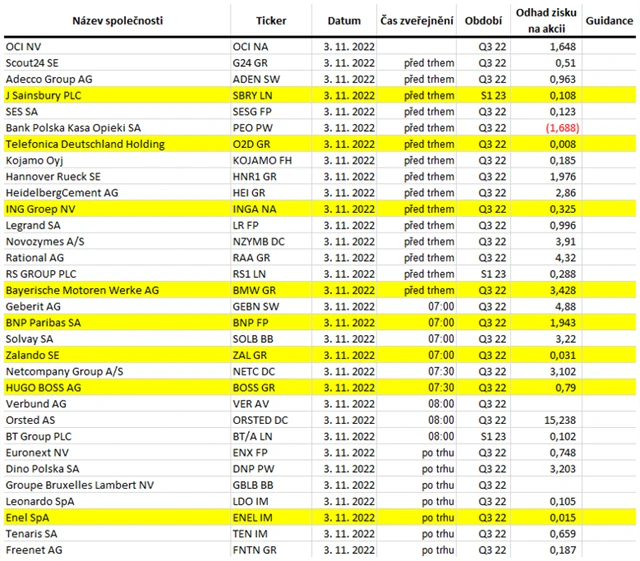This screenshot has width=640, height=561.
Task: Click the Odhad zisku na akcii header
Action: [545, 20]
